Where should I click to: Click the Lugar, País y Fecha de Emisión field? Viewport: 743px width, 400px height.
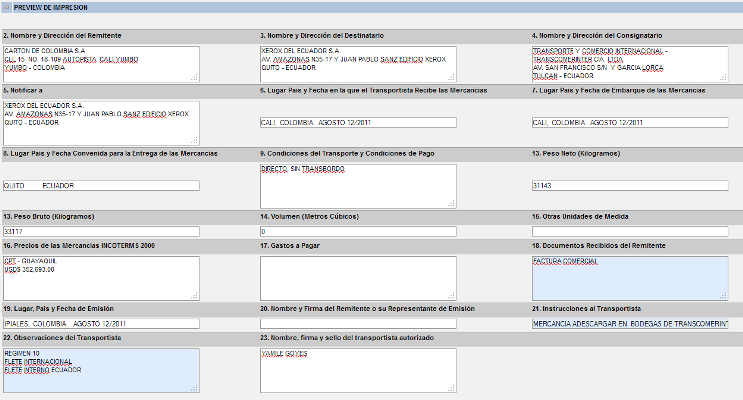(100, 323)
